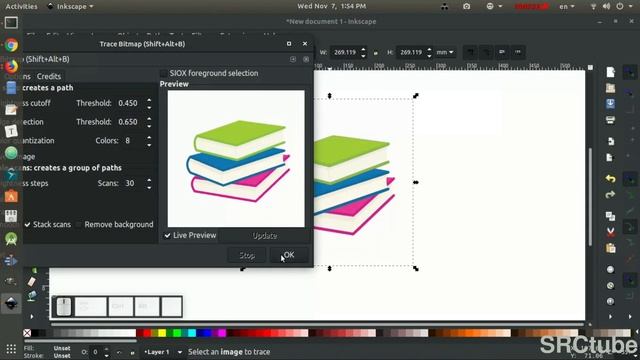Open the Credits tab
Viewport: 640px width, 360px height.
click(x=49, y=76)
